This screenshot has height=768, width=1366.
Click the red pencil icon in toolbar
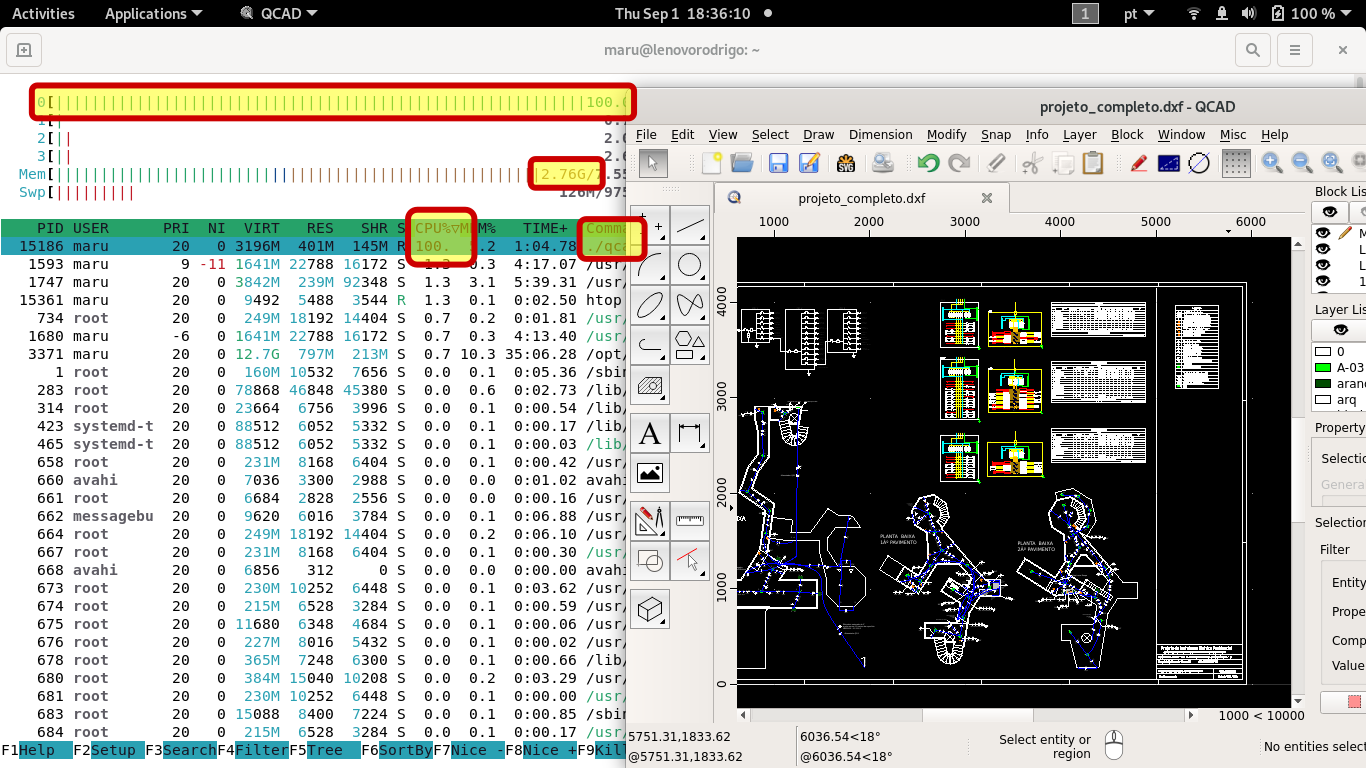[1139, 162]
